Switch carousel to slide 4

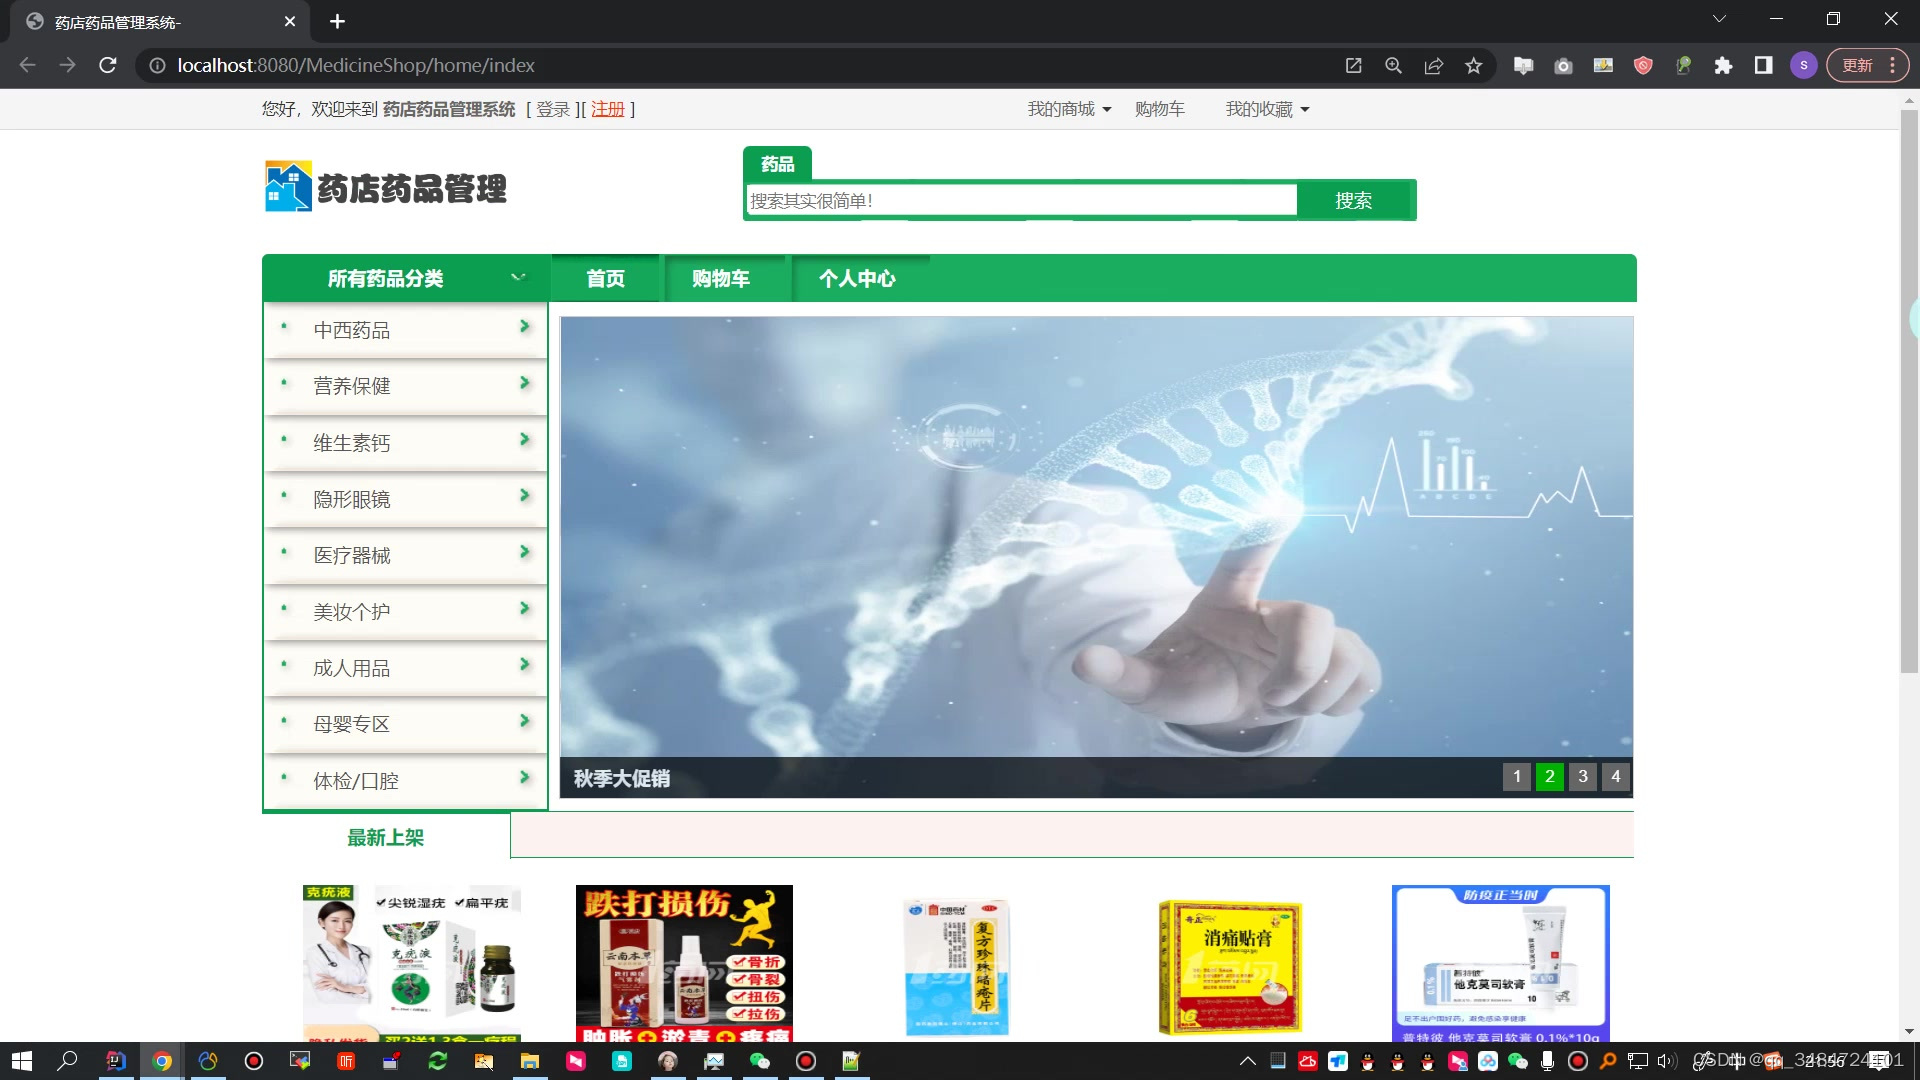(1615, 777)
